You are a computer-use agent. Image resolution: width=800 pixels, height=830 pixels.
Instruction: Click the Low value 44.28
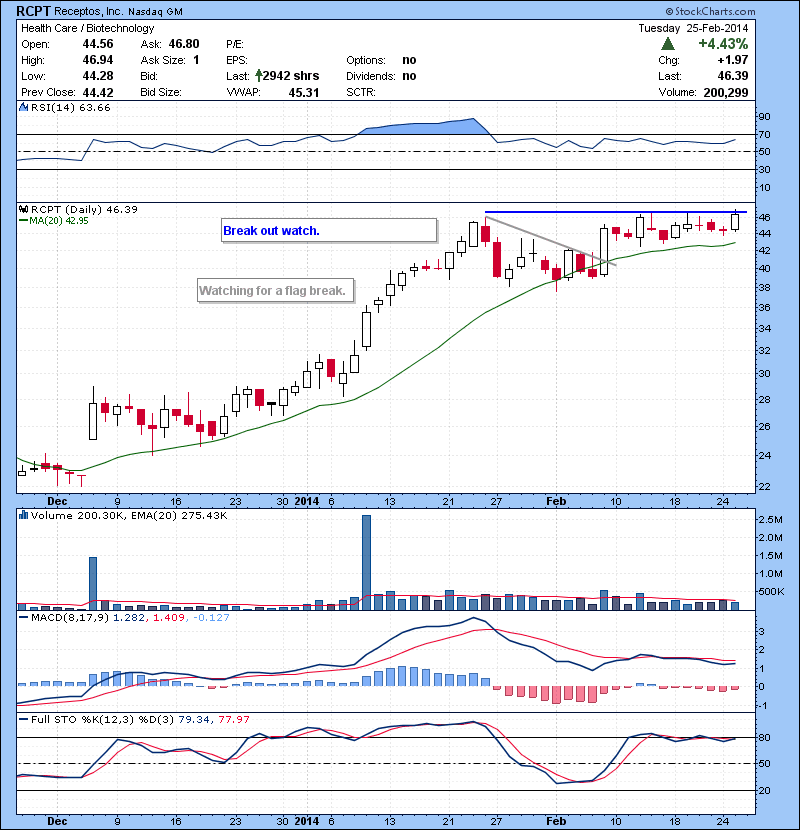click(x=98, y=76)
